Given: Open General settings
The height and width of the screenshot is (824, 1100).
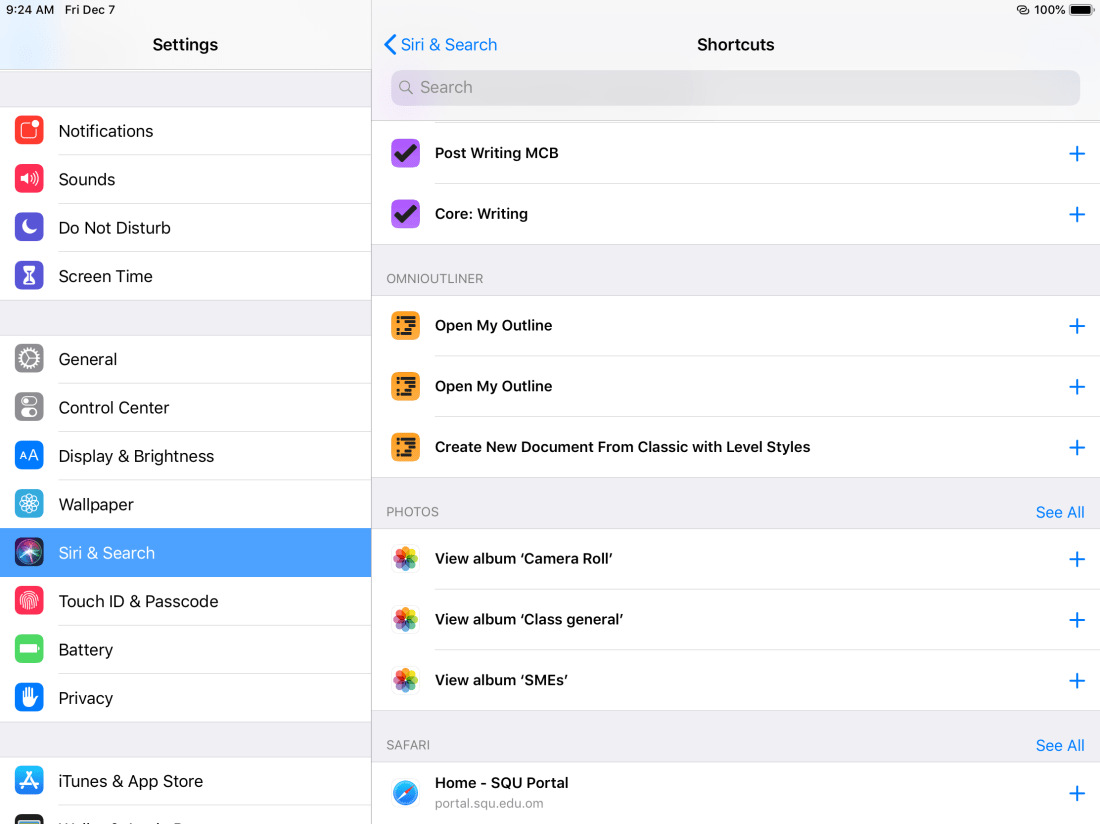Looking at the screenshot, I should [88, 359].
